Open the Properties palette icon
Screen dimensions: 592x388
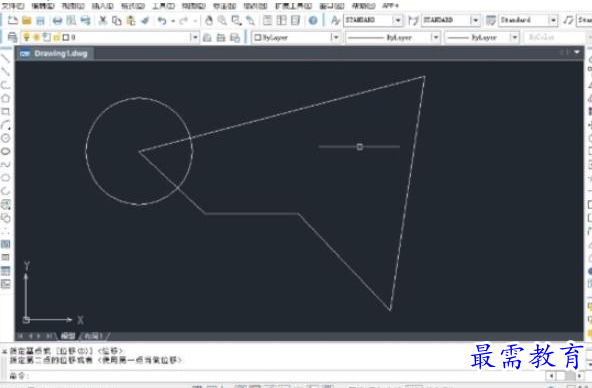coord(267,20)
